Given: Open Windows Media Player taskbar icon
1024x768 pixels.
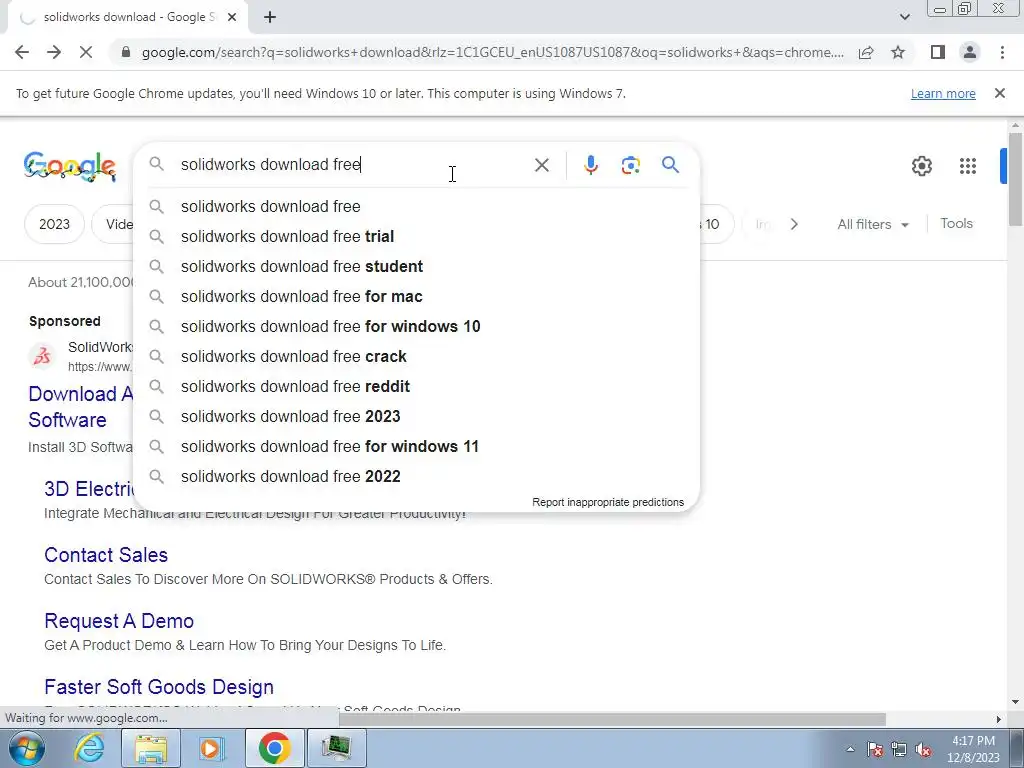Looking at the screenshot, I should point(212,748).
